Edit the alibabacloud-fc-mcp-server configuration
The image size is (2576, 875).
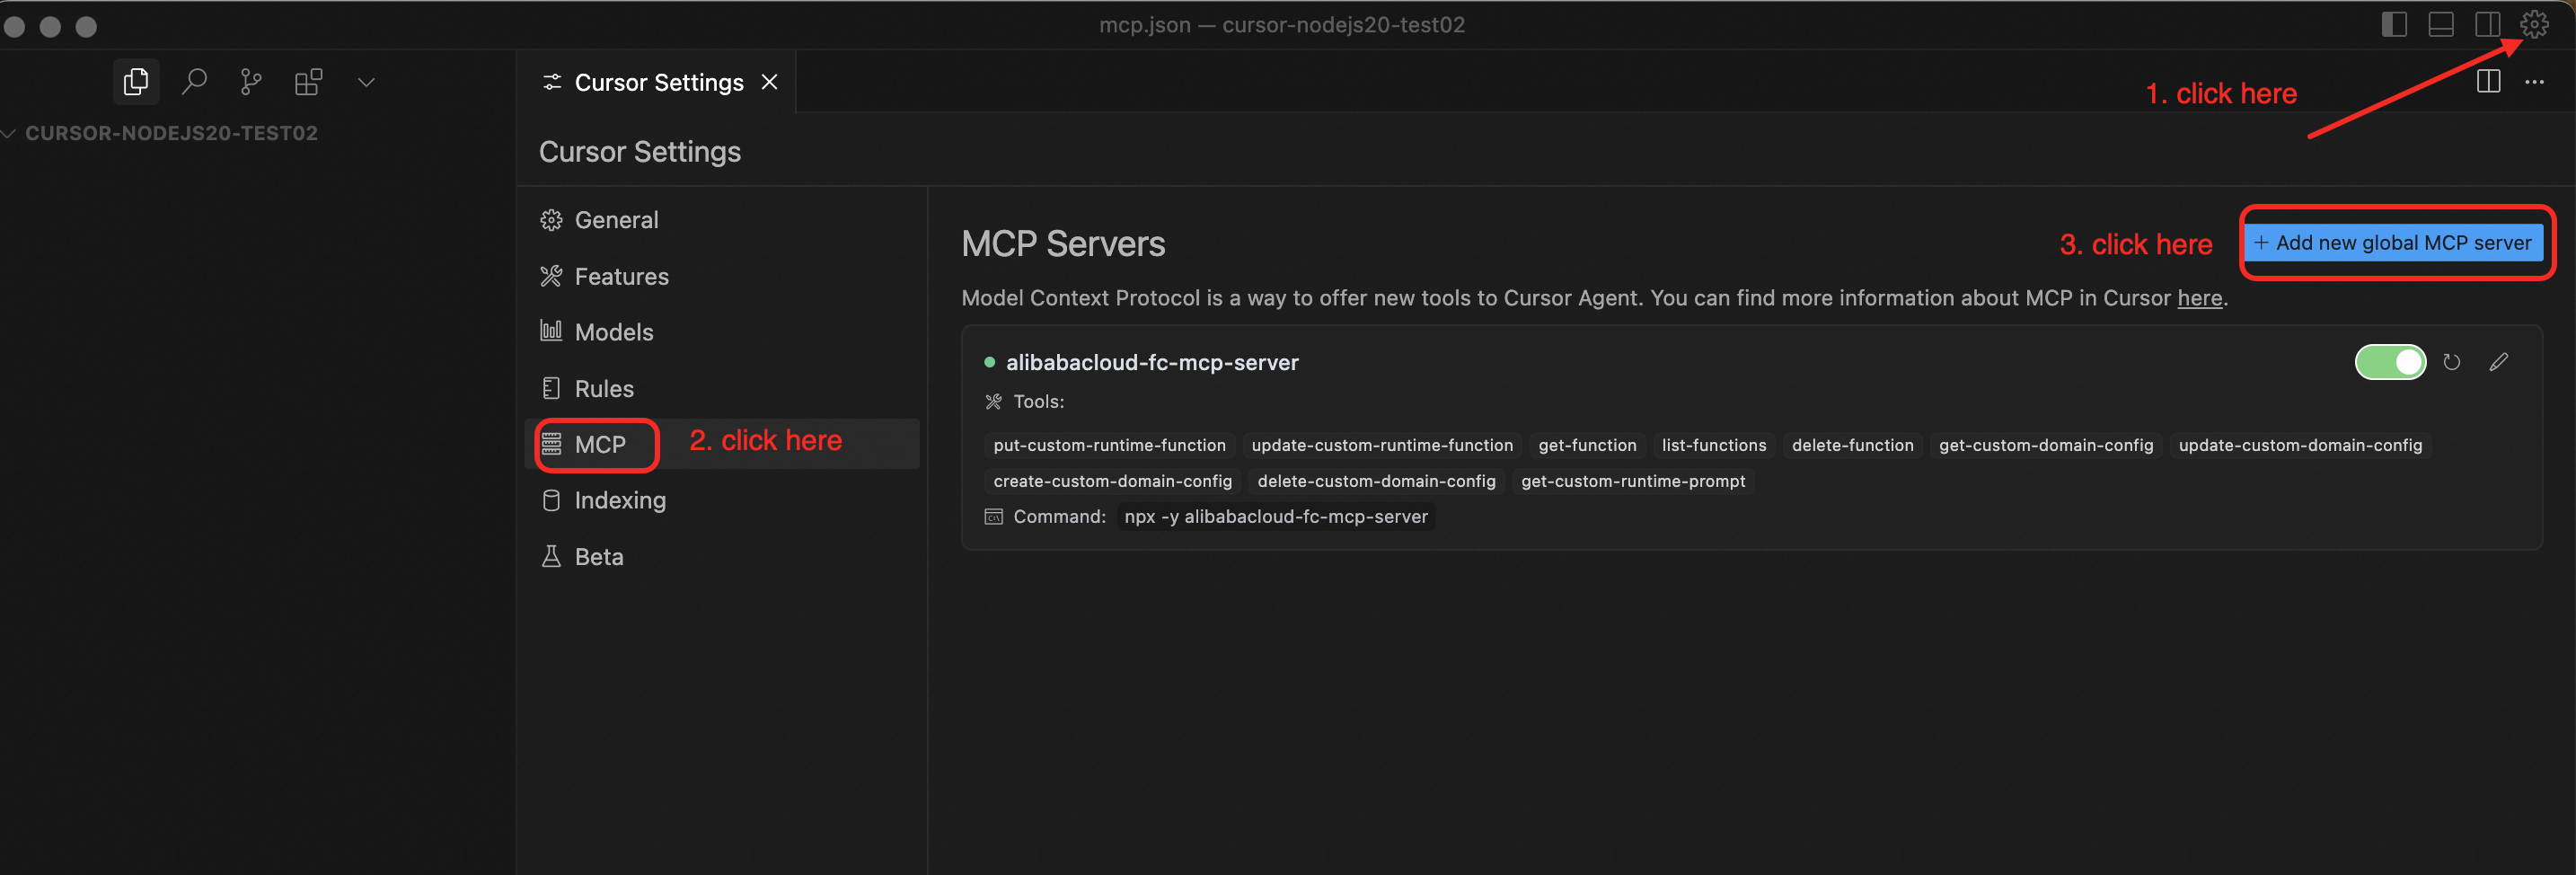(2499, 362)
